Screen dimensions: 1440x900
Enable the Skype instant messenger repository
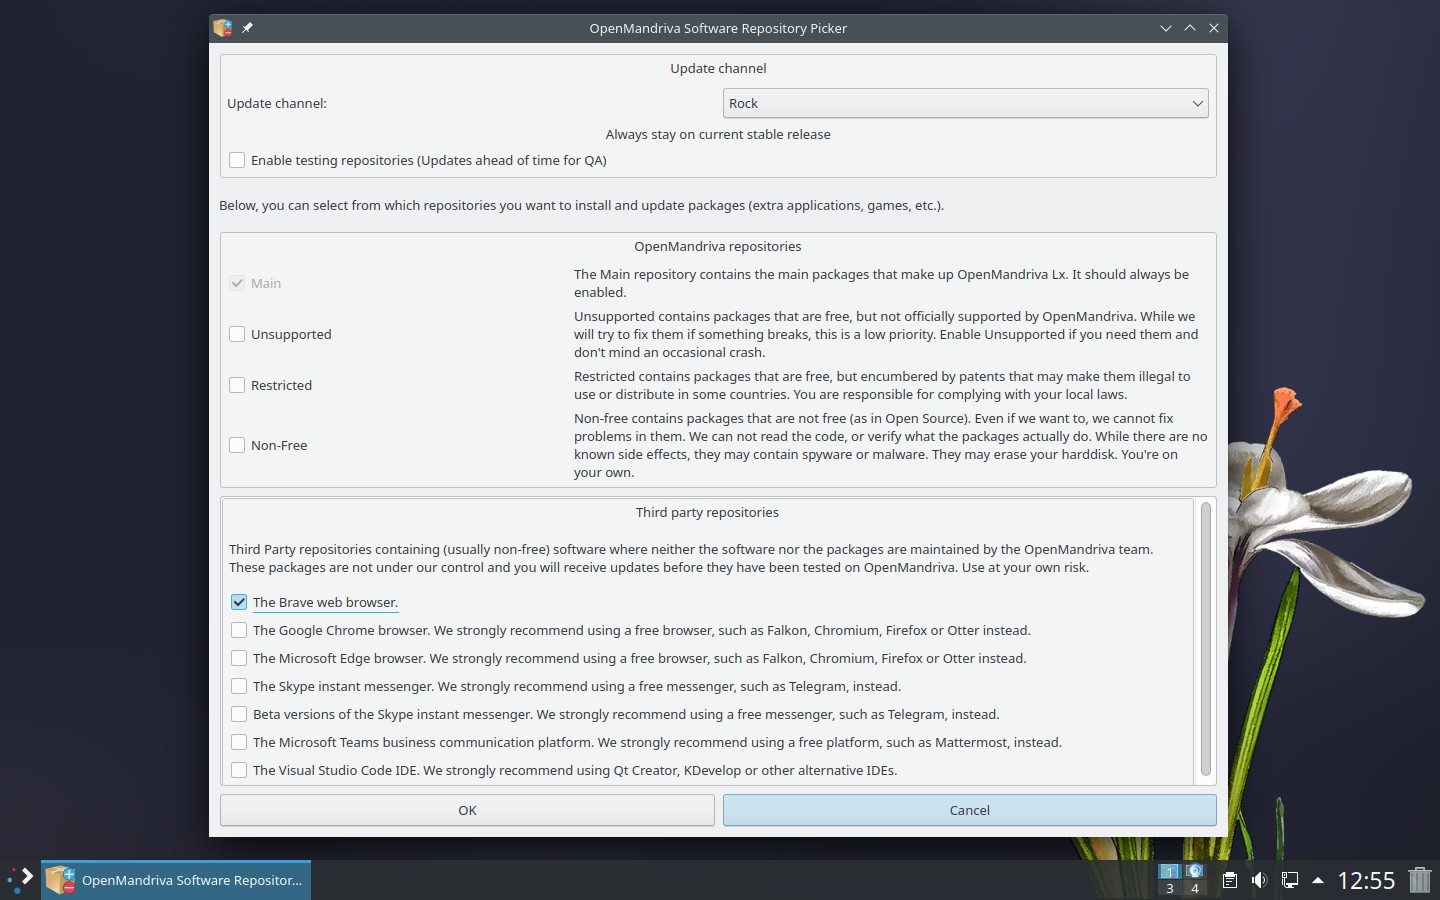tap(239, 686)
